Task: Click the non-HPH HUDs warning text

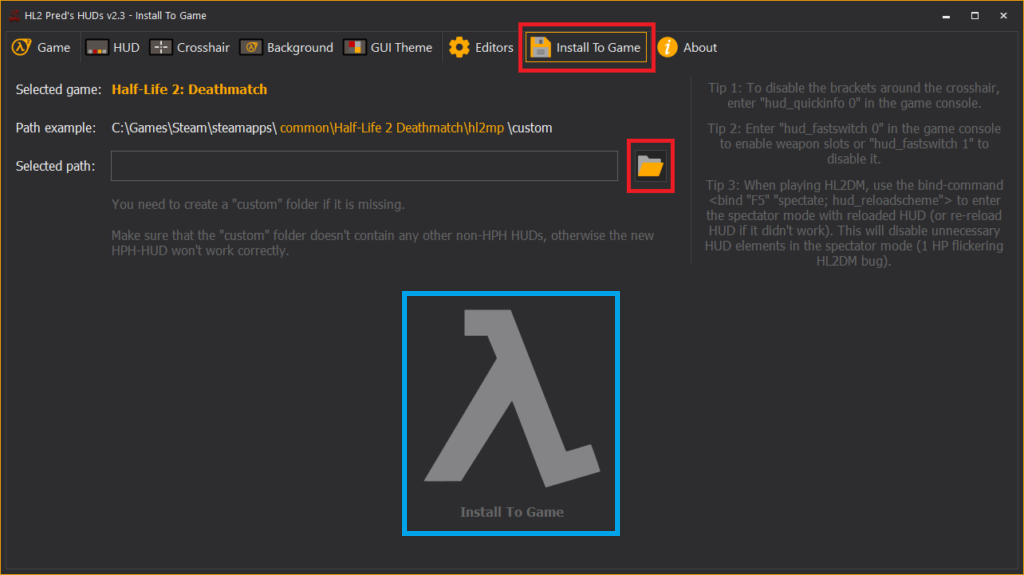Action: pos(383,243)
